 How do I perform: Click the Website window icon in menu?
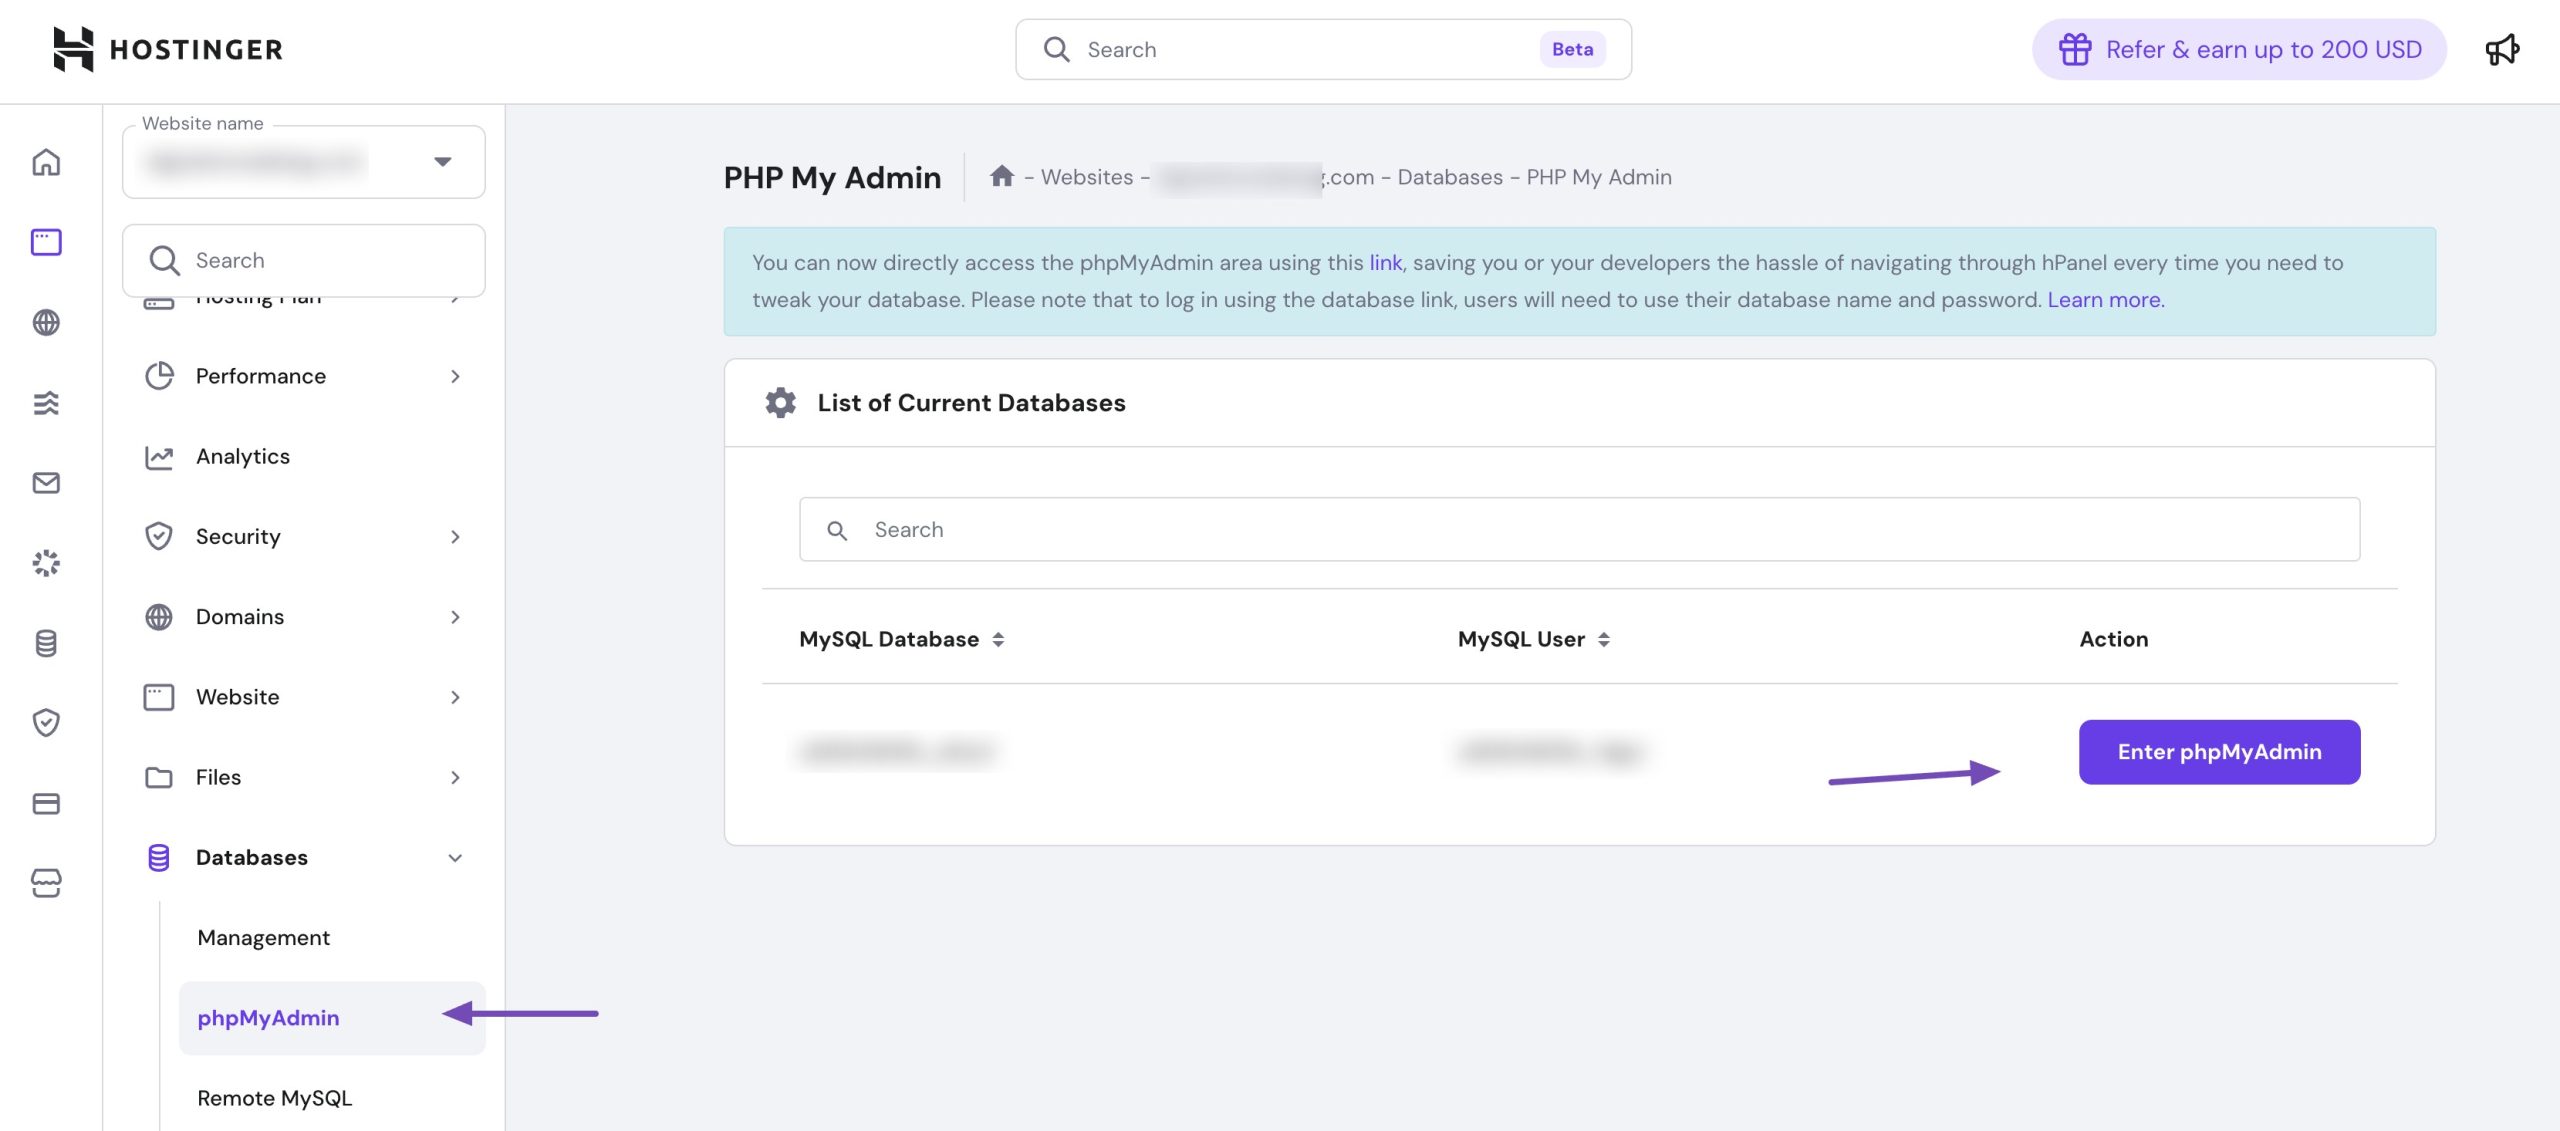[159, 697]
